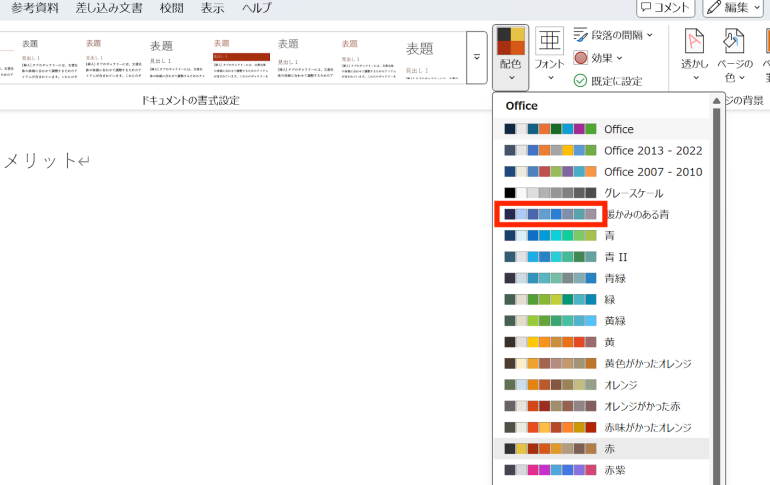
Task: Choose the 黄色がかったオレンジ color scheme
Action: coord(602,363)
